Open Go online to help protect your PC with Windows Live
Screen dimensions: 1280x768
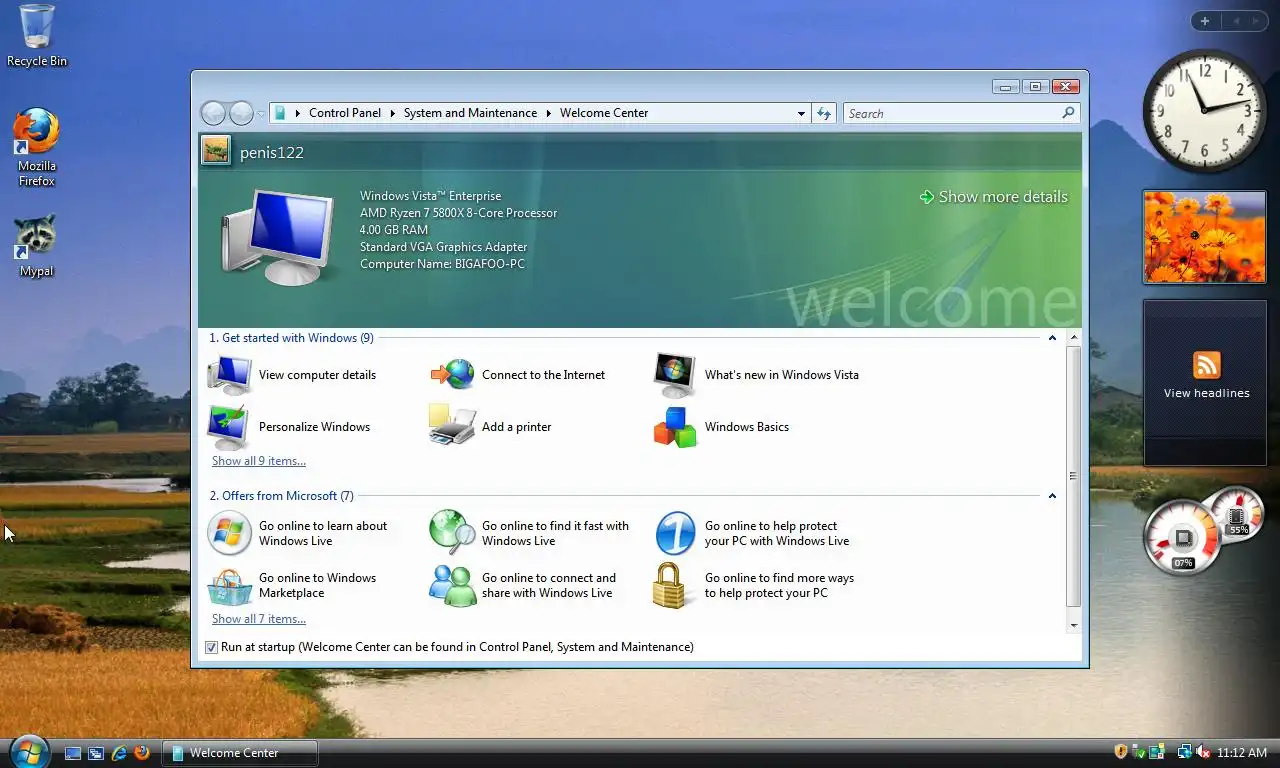pos(753,533)
